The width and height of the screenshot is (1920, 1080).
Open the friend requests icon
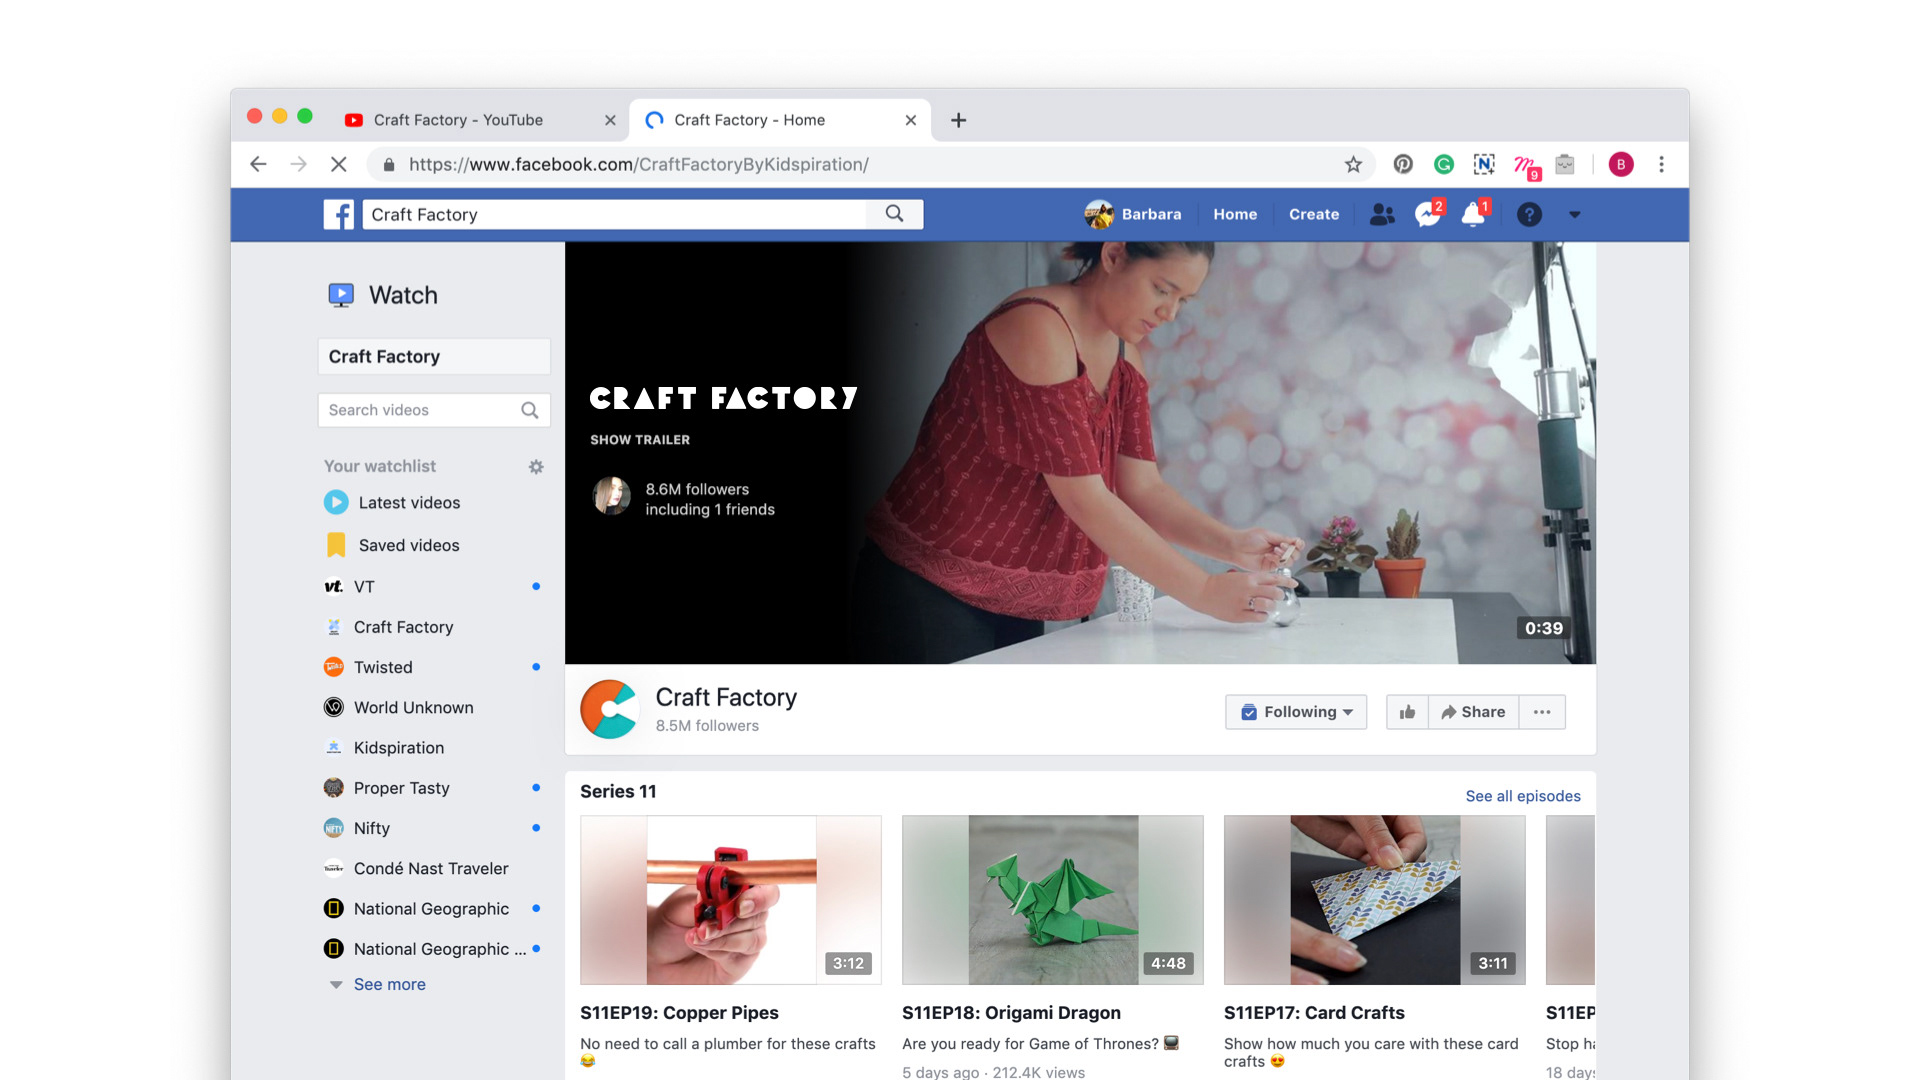click(x=1382, y=214)
